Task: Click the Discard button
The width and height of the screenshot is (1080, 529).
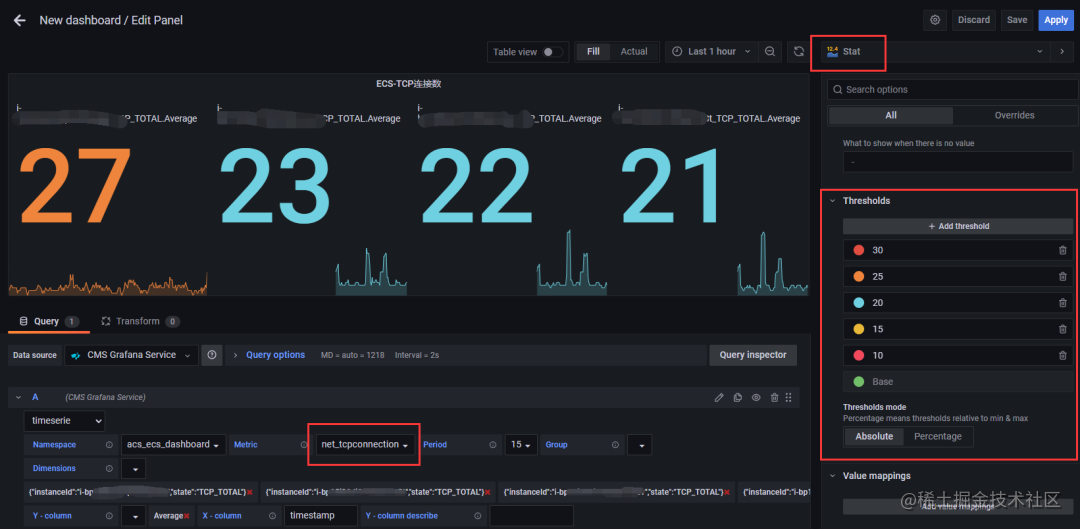Action: tap(974, 20)
